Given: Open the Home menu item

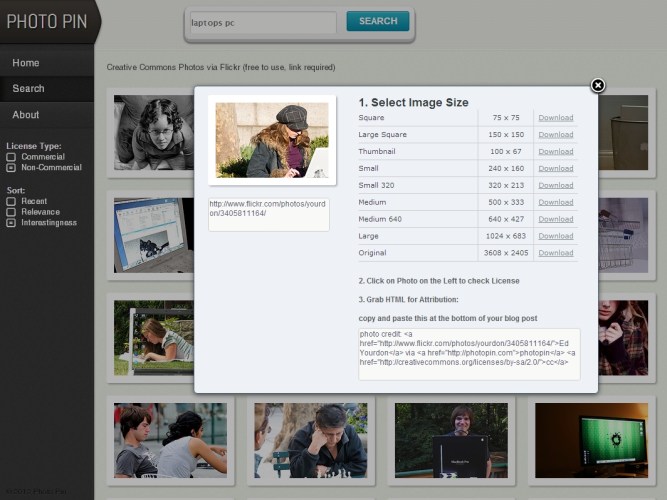Looking at the screenshot, I should (x=26, y=63).
